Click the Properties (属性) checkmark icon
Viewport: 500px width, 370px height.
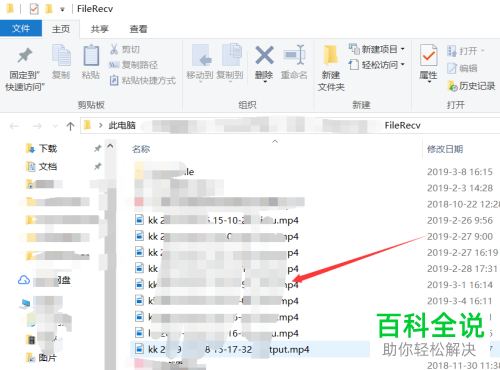[x=428, y=56]
